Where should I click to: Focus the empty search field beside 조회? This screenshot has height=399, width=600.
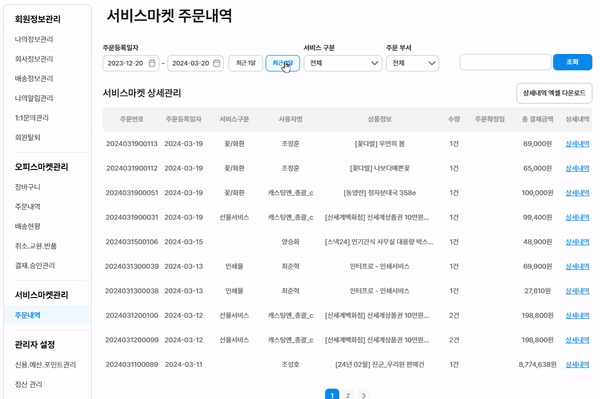(505, 62)
